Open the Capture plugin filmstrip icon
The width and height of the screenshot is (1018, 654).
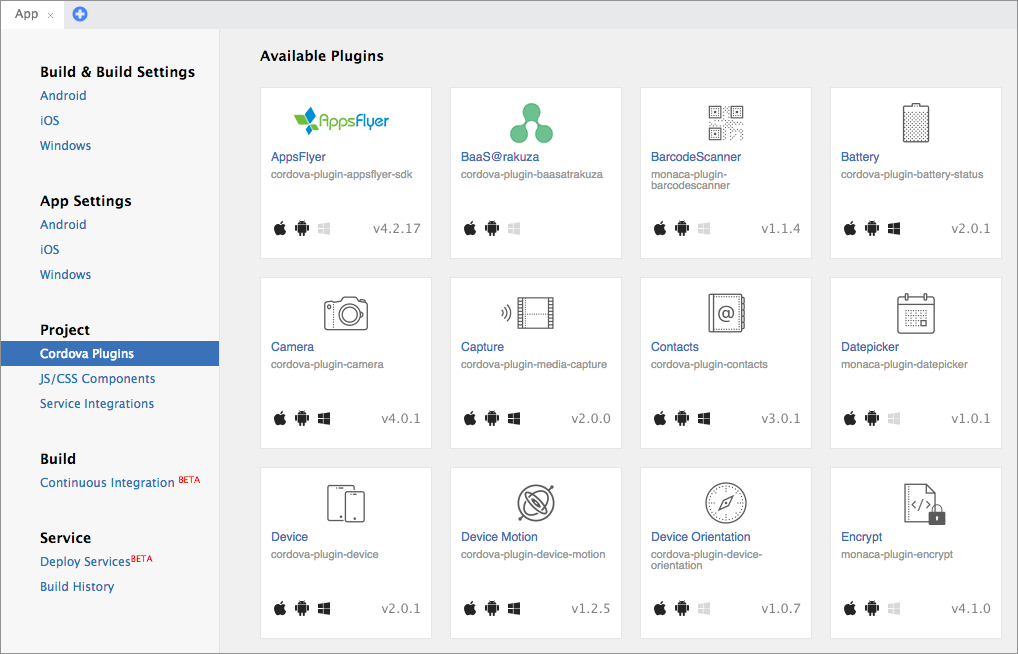(527, 313)
